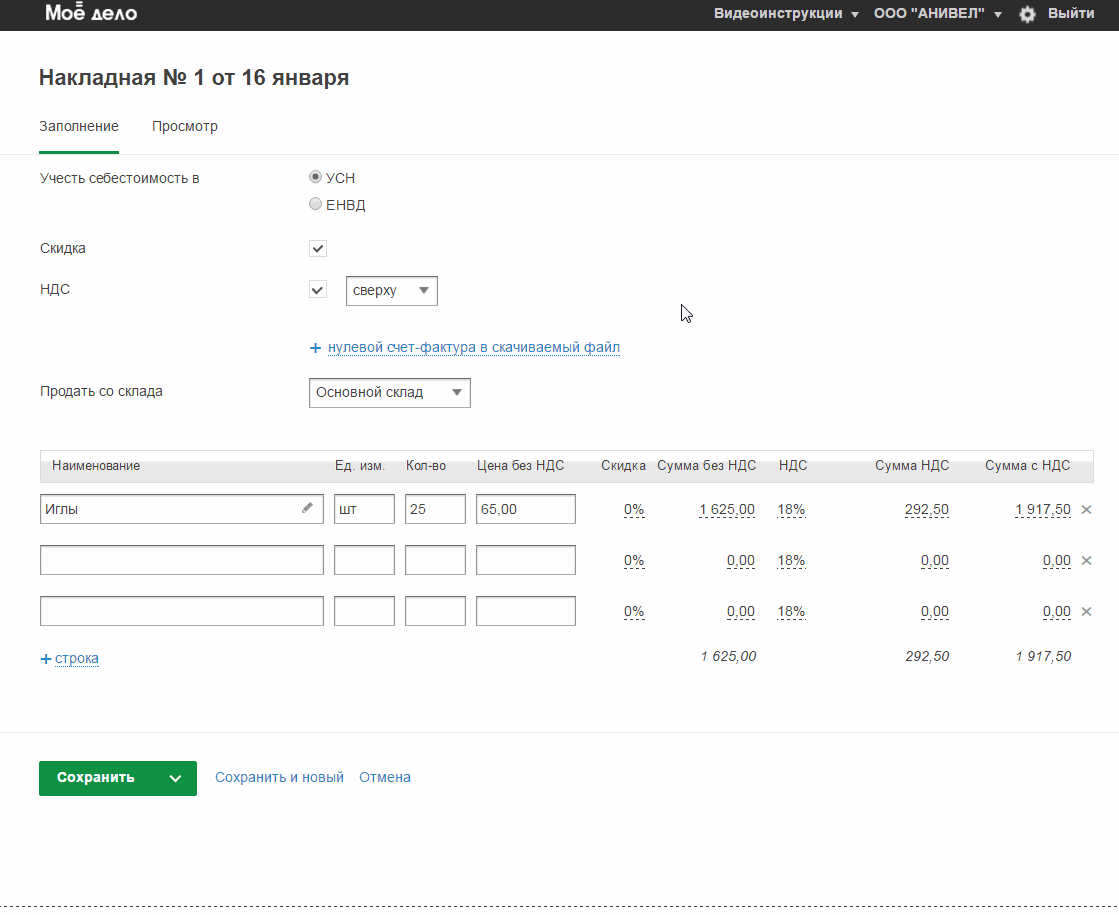Select the ЕНВД radio button
1119x915 pixels.
click(316, 204)
